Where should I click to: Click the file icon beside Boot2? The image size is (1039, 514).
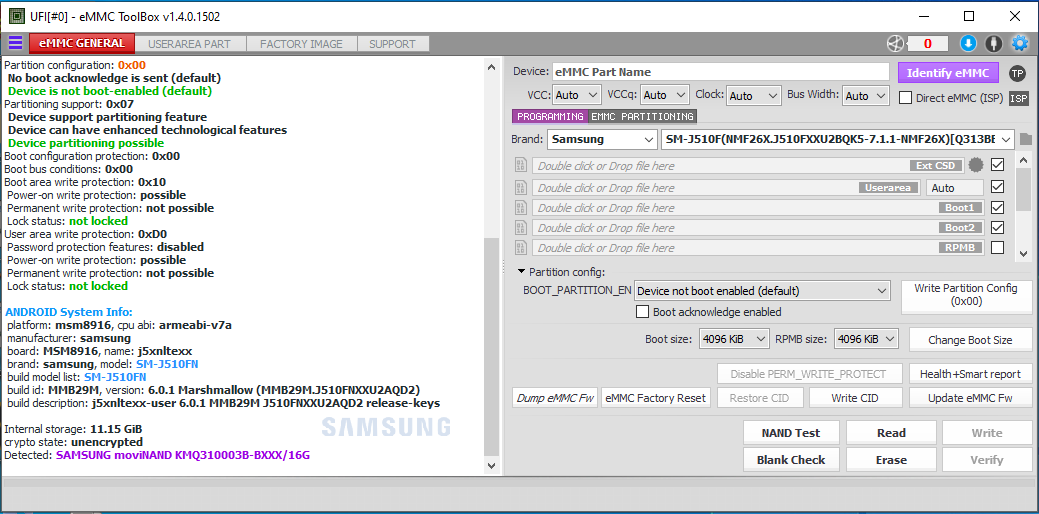[x=520, y=228]
